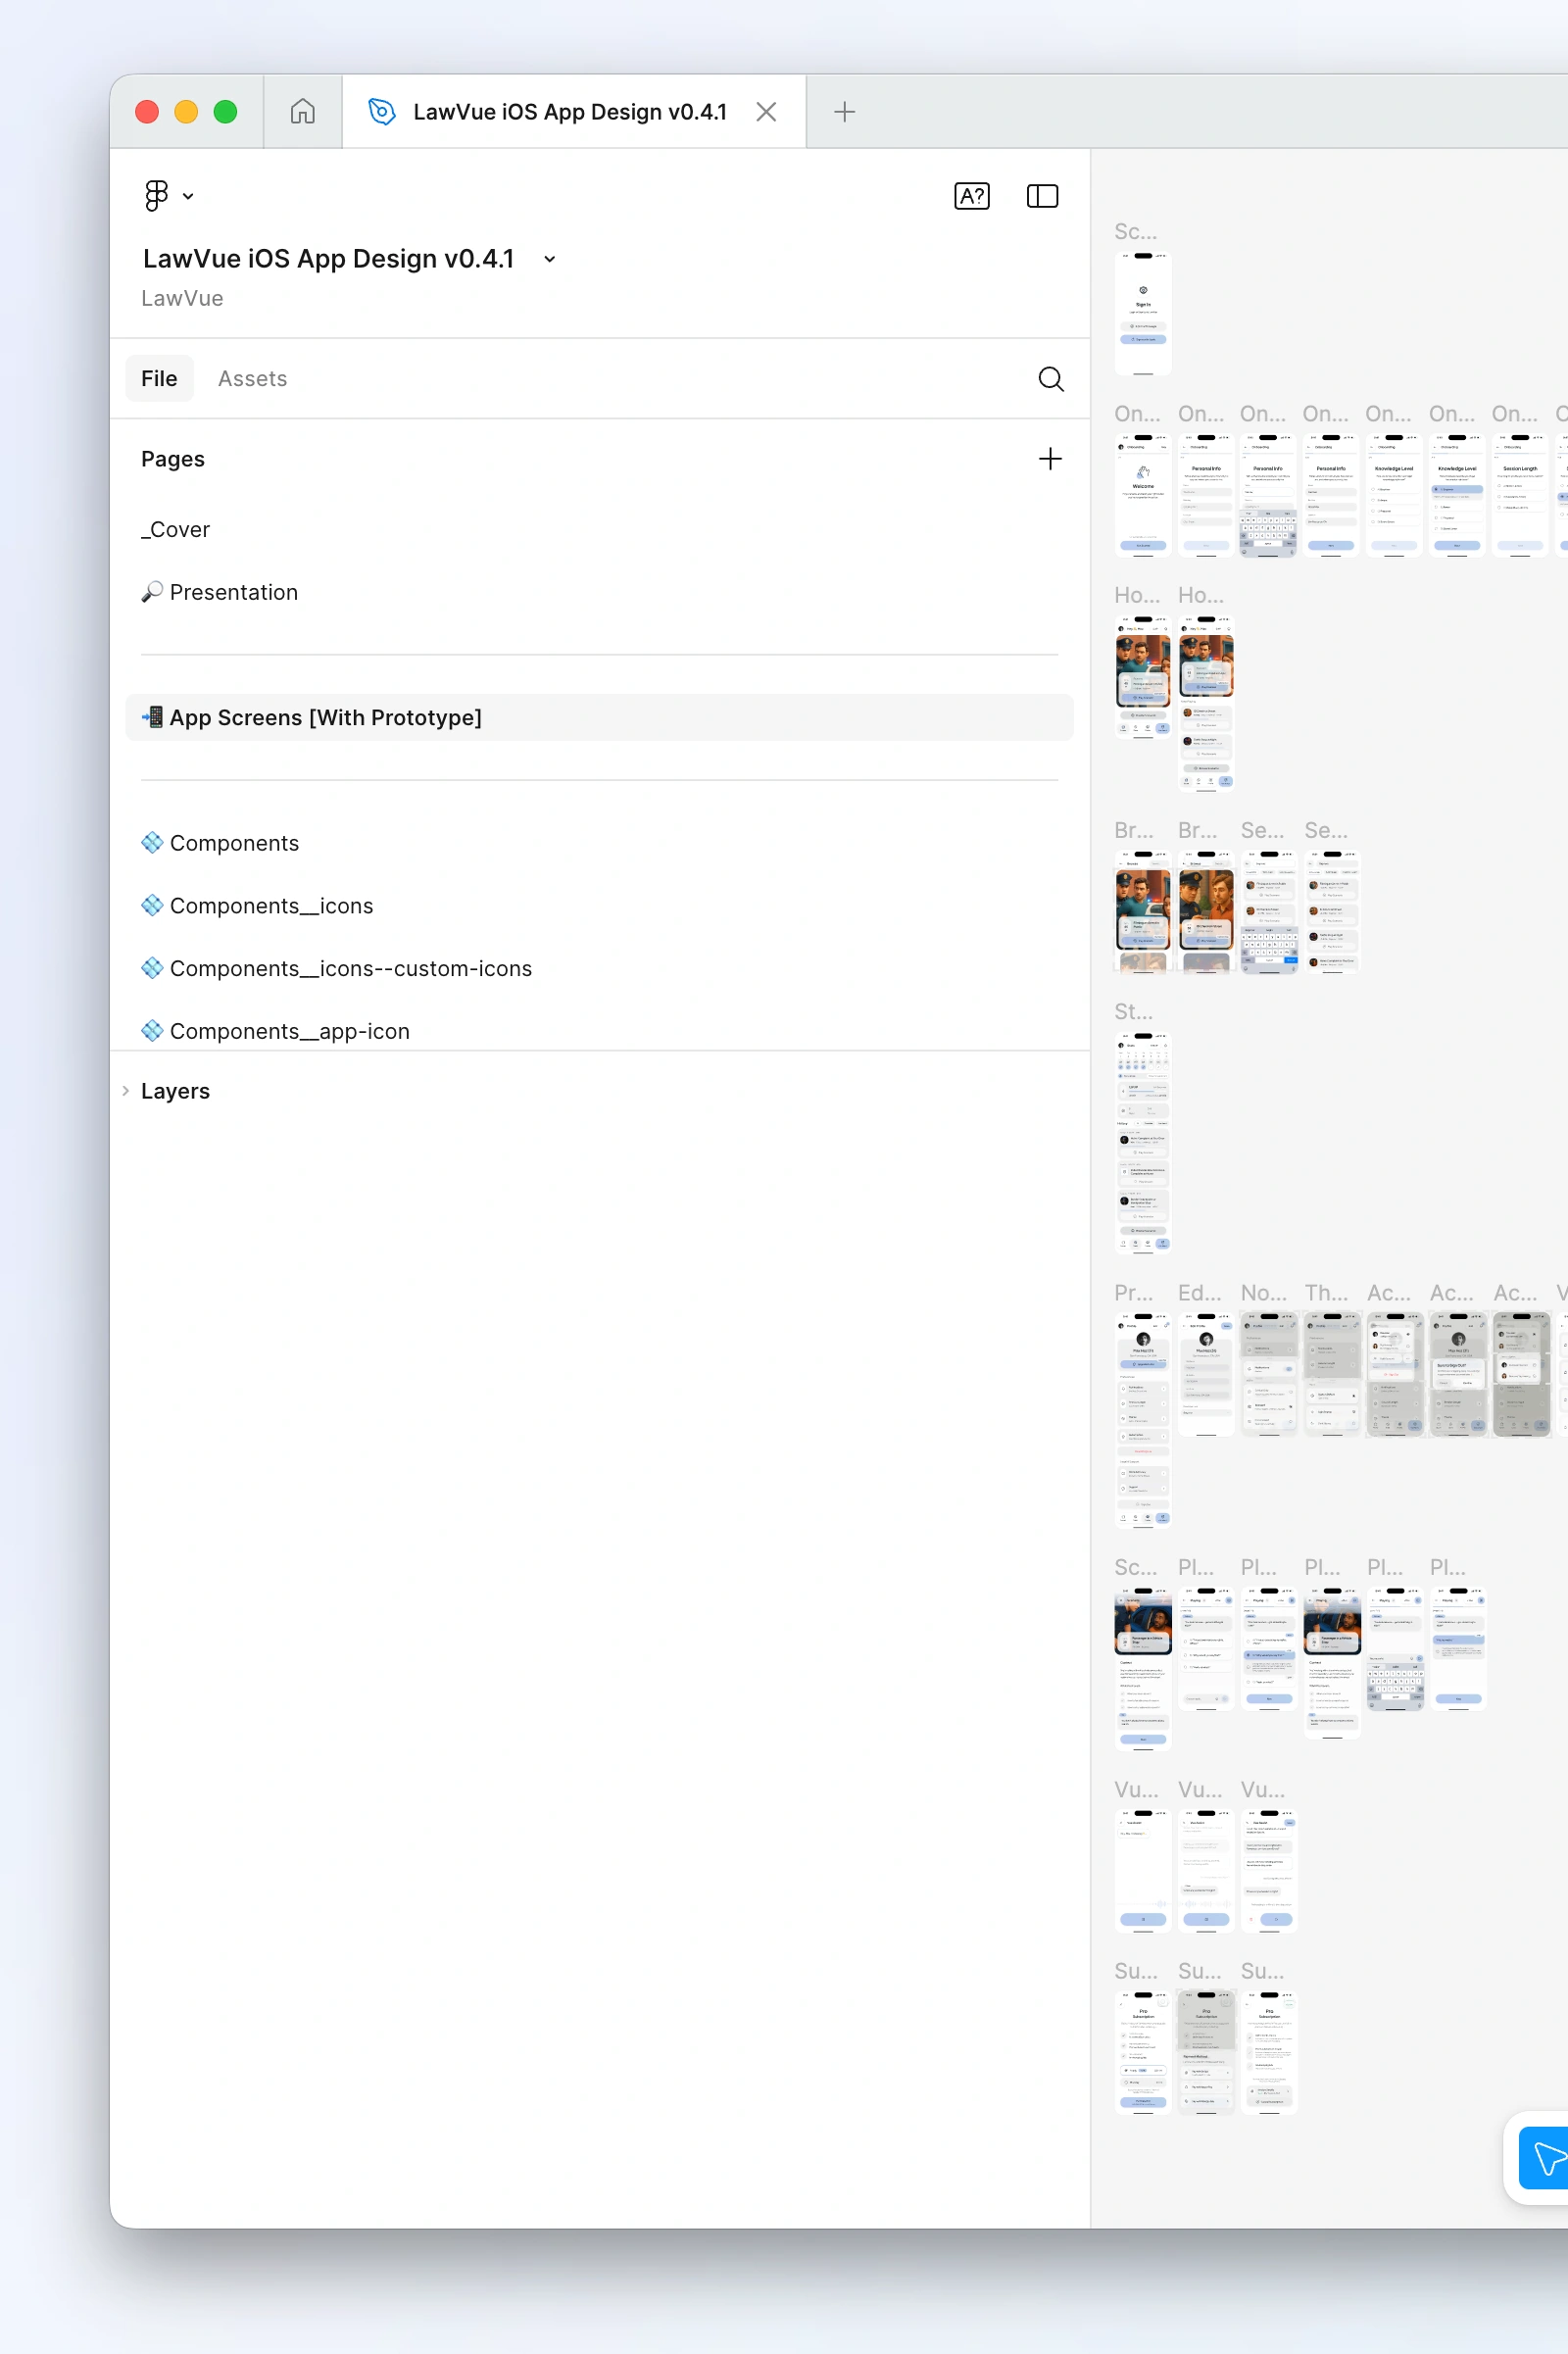
Task: Open the Components__icons page
Action: (x=271, y=905)
